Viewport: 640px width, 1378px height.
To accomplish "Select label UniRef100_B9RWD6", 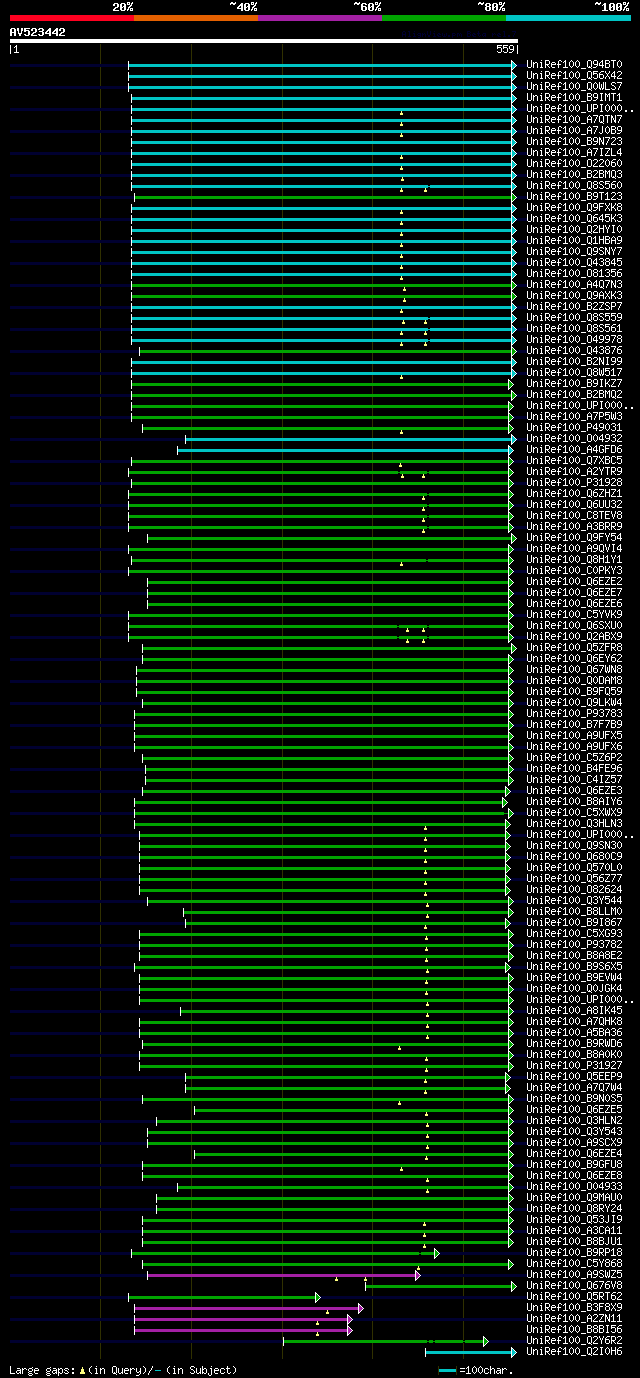I will pos(574,1044).
